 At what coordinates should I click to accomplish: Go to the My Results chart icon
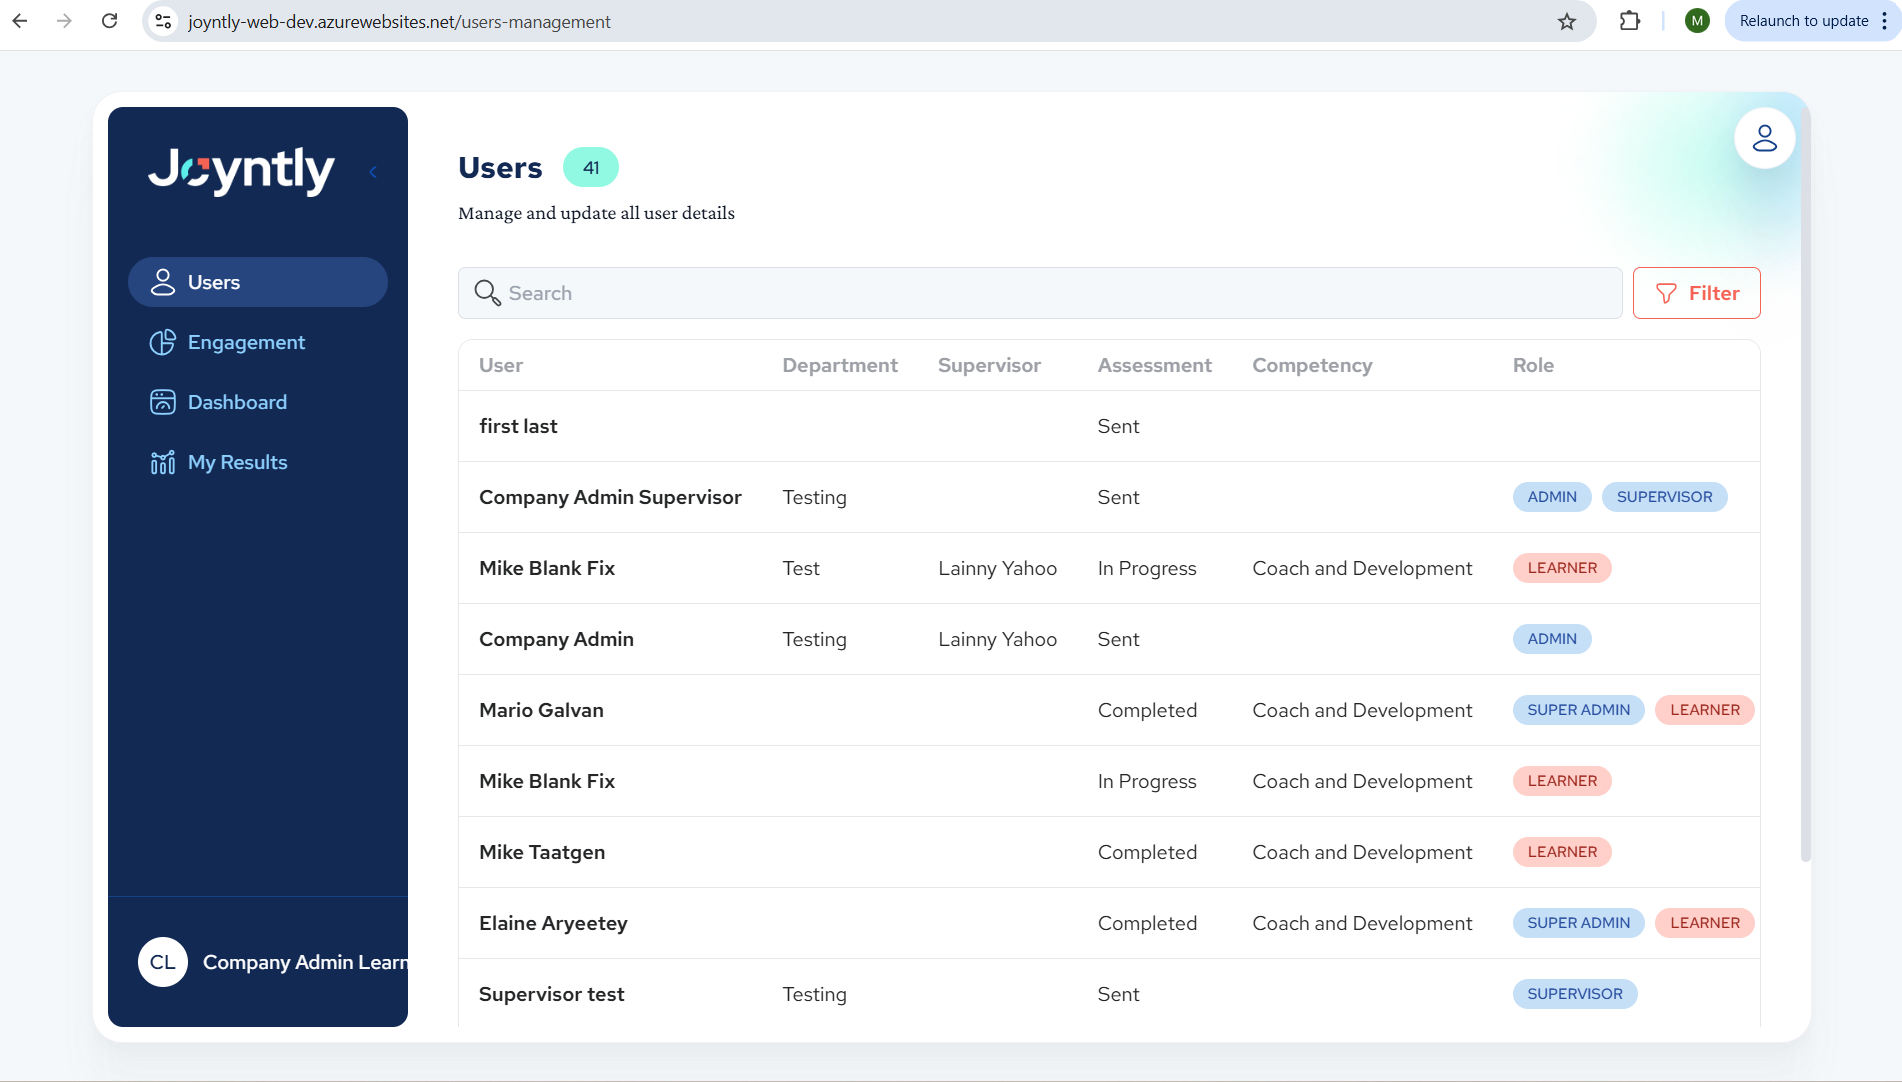pyautogui.click(x=162, y=462)
